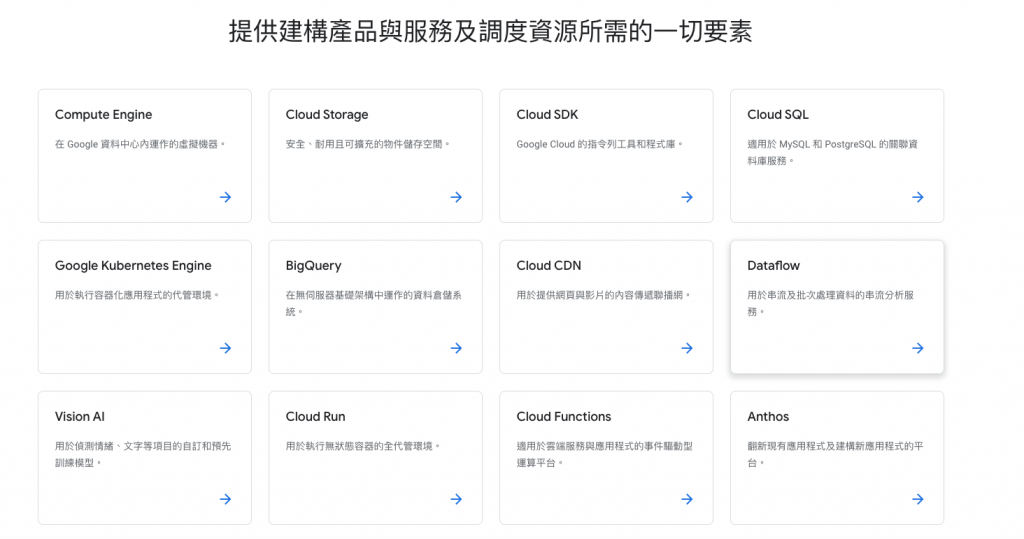Screen dimensions: 1024x539
Task: Click the description text under Cloud CDN
Action: click(603, 295)
